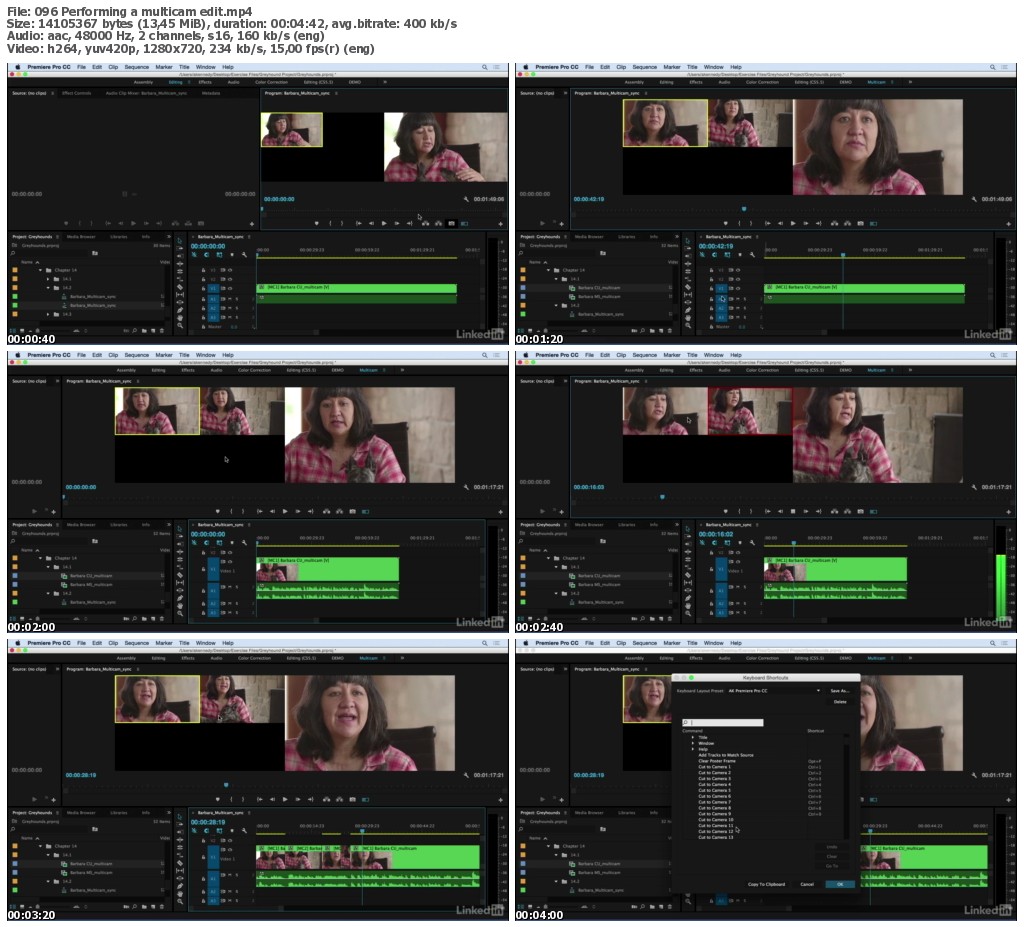Collapse Chapter 14 bin in 00:00:40 frame
The height and width of the screenshot is (927, 1024).
click(x=40, y=270)
